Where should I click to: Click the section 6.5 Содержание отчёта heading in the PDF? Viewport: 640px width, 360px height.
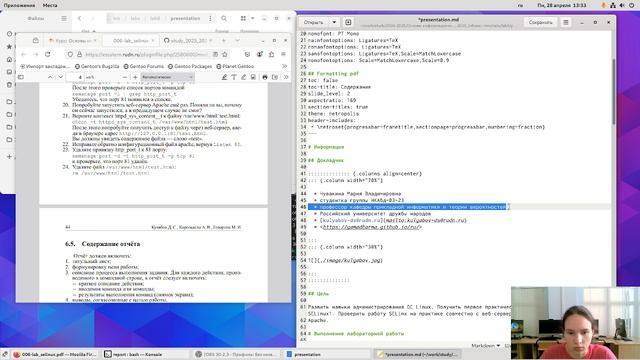point(102,244)
